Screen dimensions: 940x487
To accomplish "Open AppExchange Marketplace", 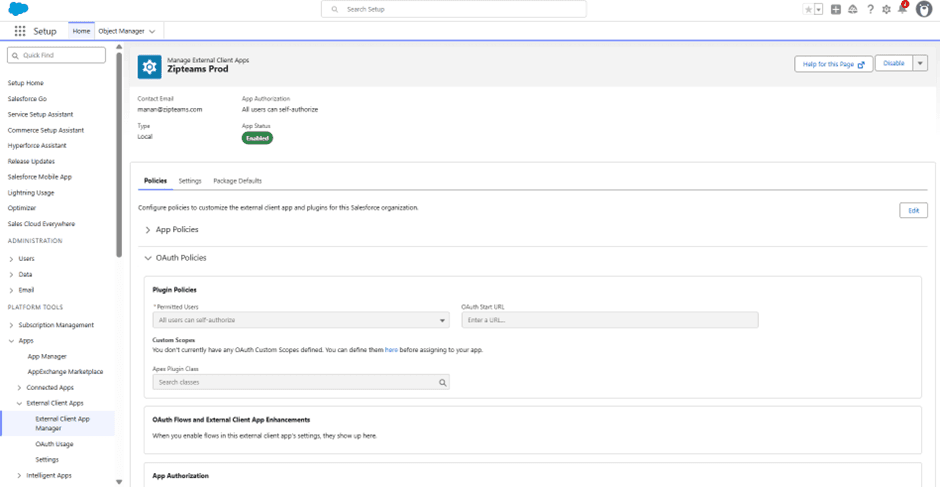I will click(x=65, y=372).
